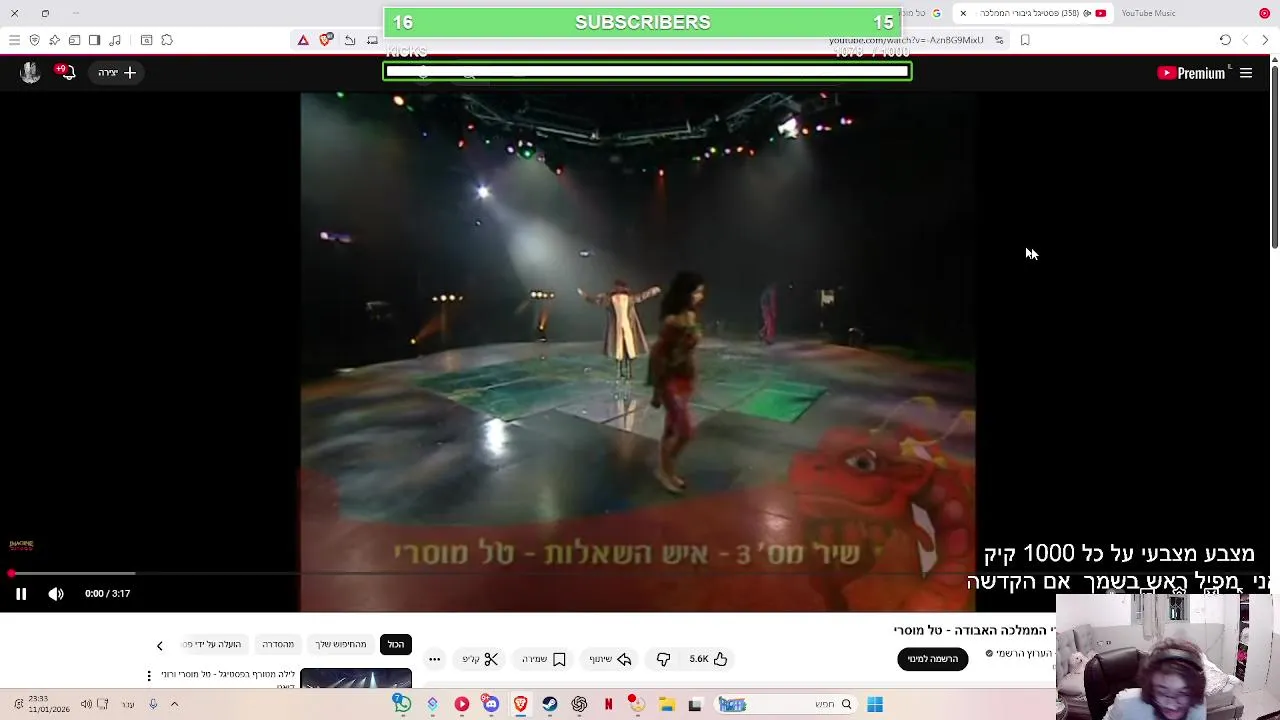This screenshot has width=1280, height=720.
Task: Open the music note playlist icon
Action: (115, 40)
